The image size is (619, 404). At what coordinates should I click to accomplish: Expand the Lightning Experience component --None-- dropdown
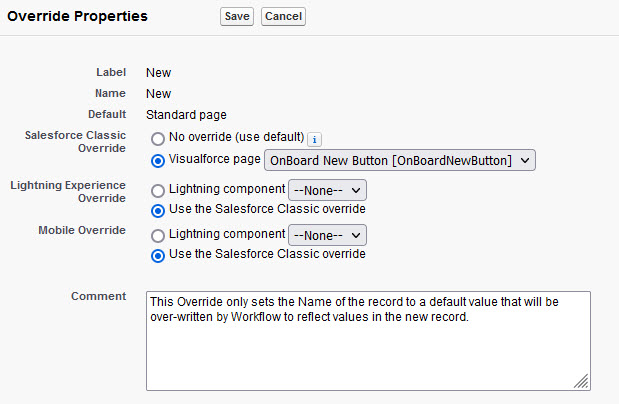click(328, 190)
